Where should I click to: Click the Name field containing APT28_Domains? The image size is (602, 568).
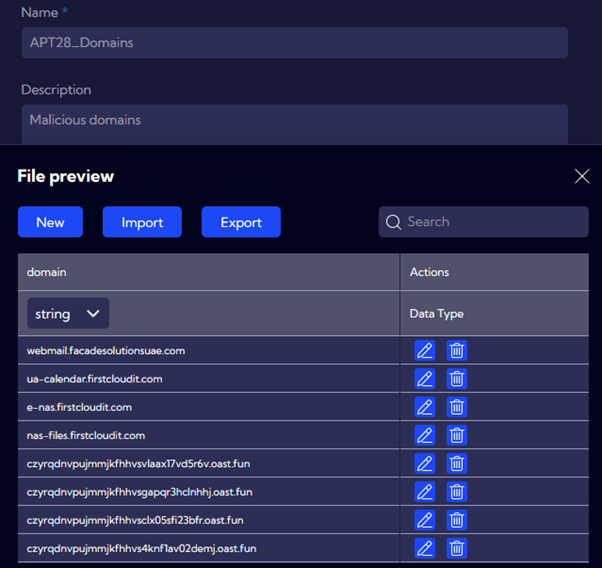coord(294,43)
